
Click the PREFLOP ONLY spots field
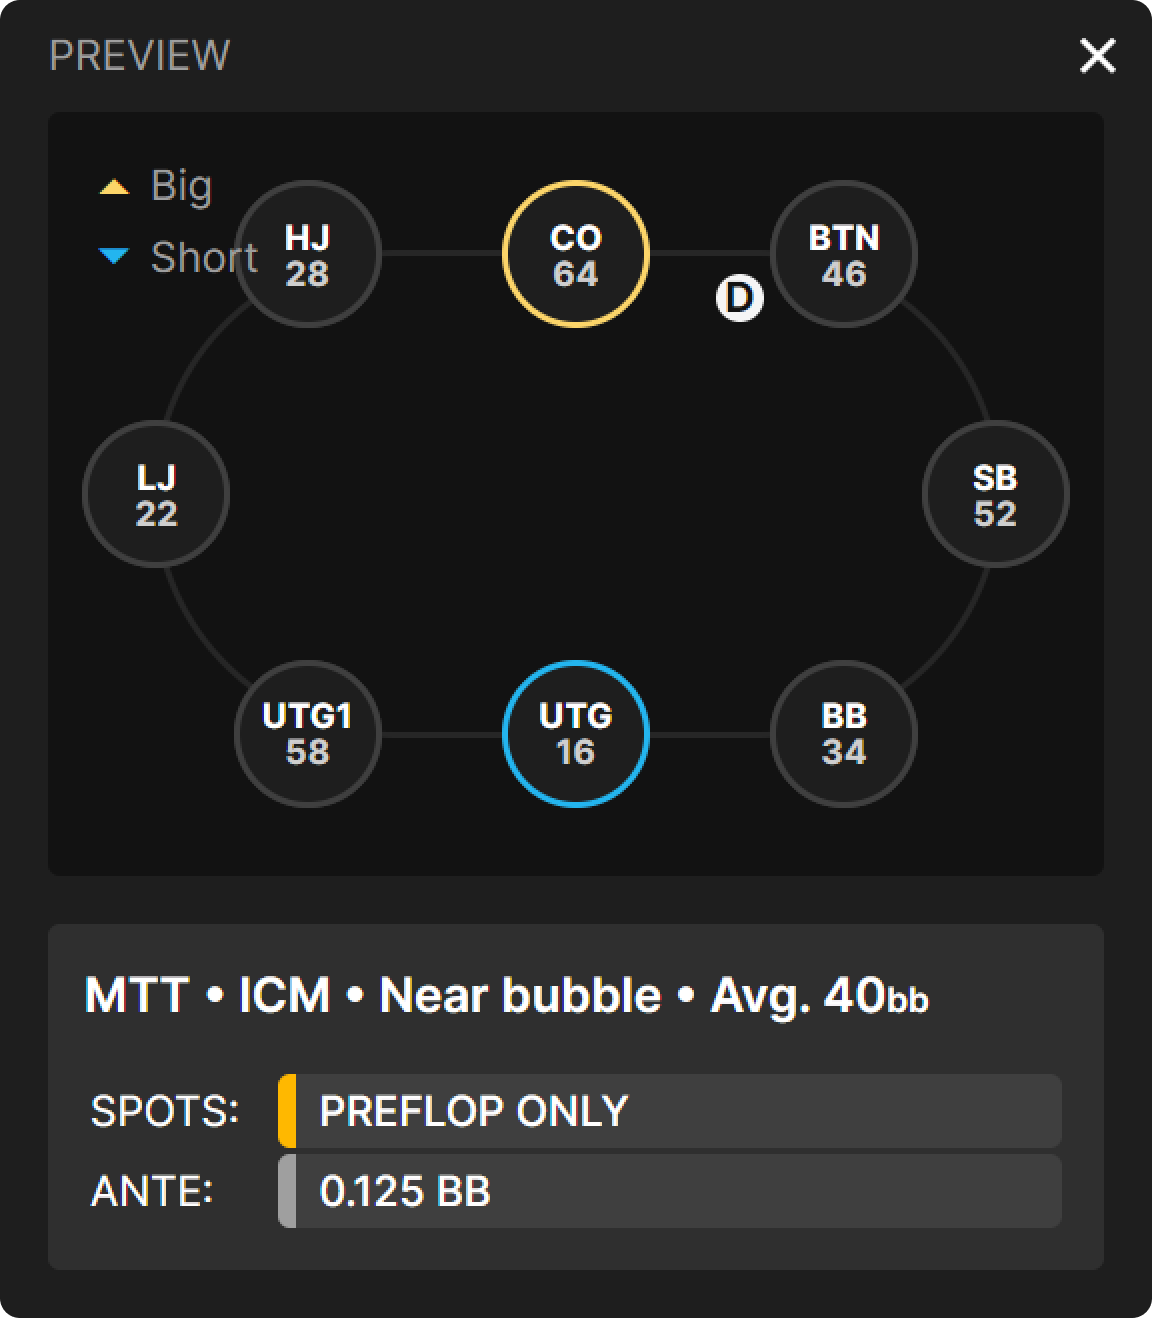click(678, 1111)
